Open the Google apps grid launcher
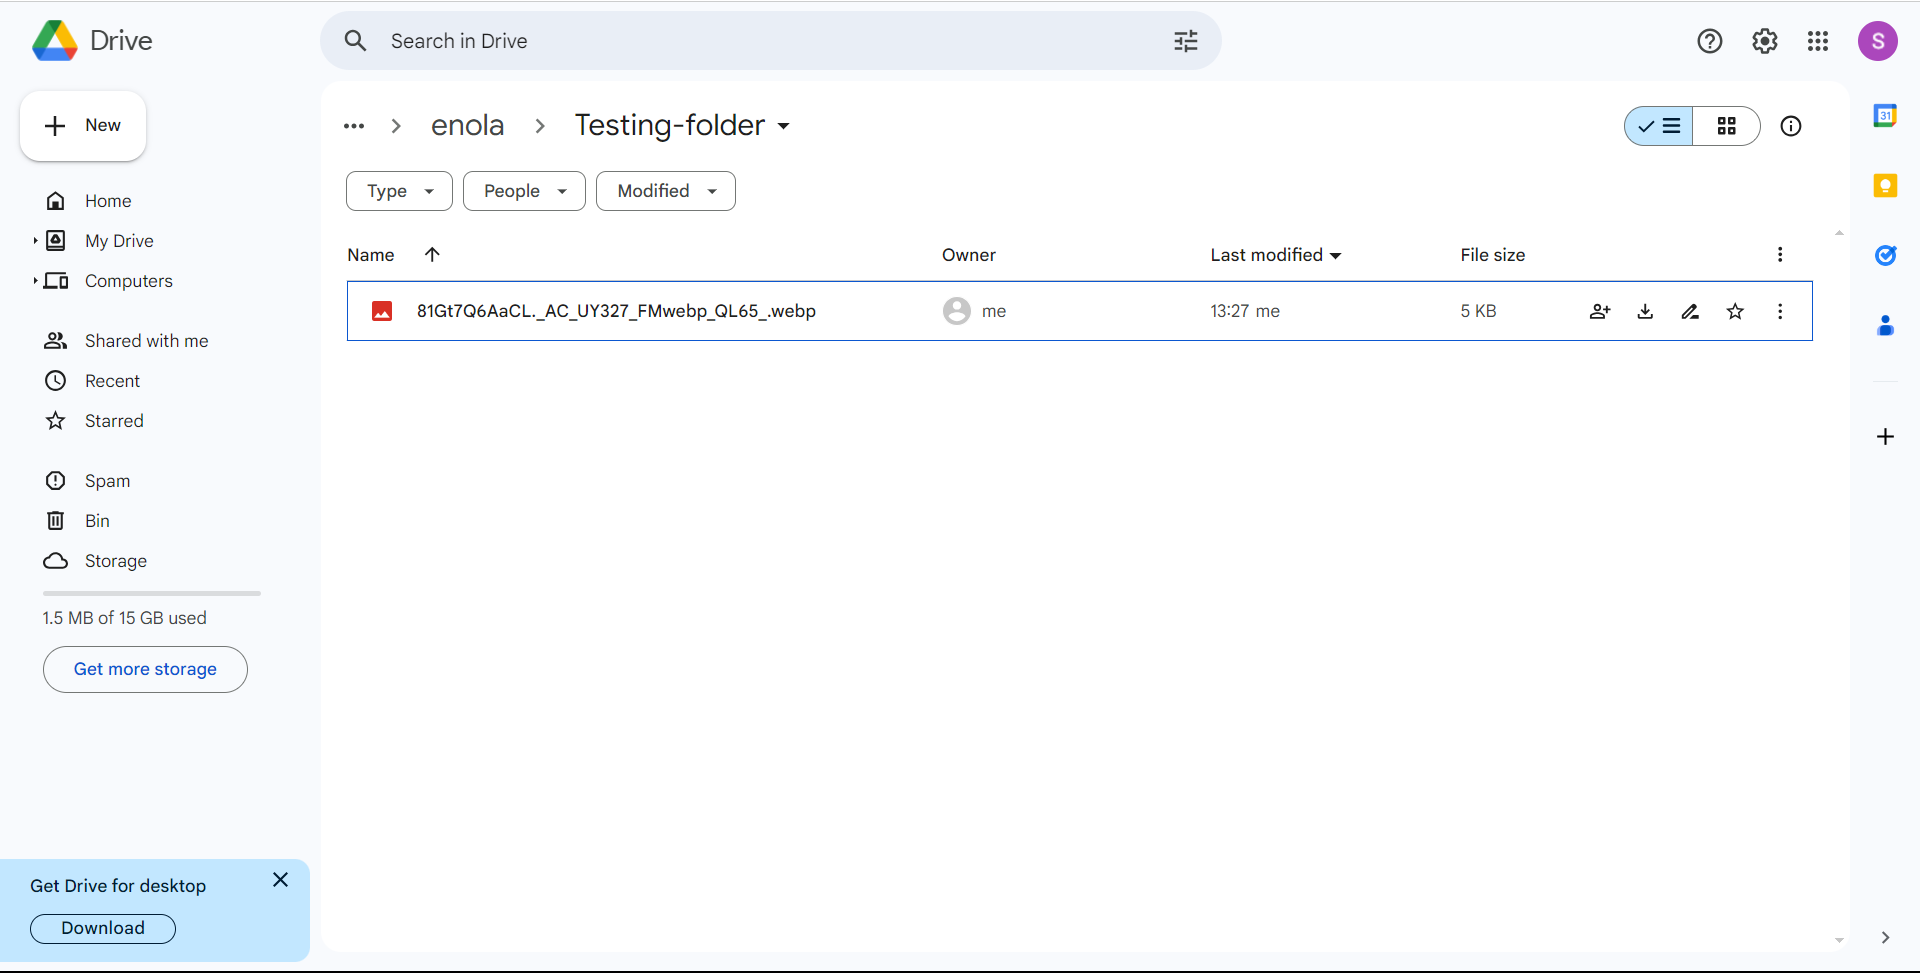This screenshot has height=973, width=1920. [1818, 41]
